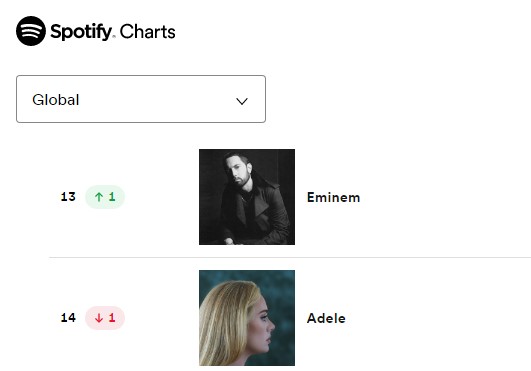Expand the chevron arrow in region selector
531x371 pixels.
tap(242, 101)
